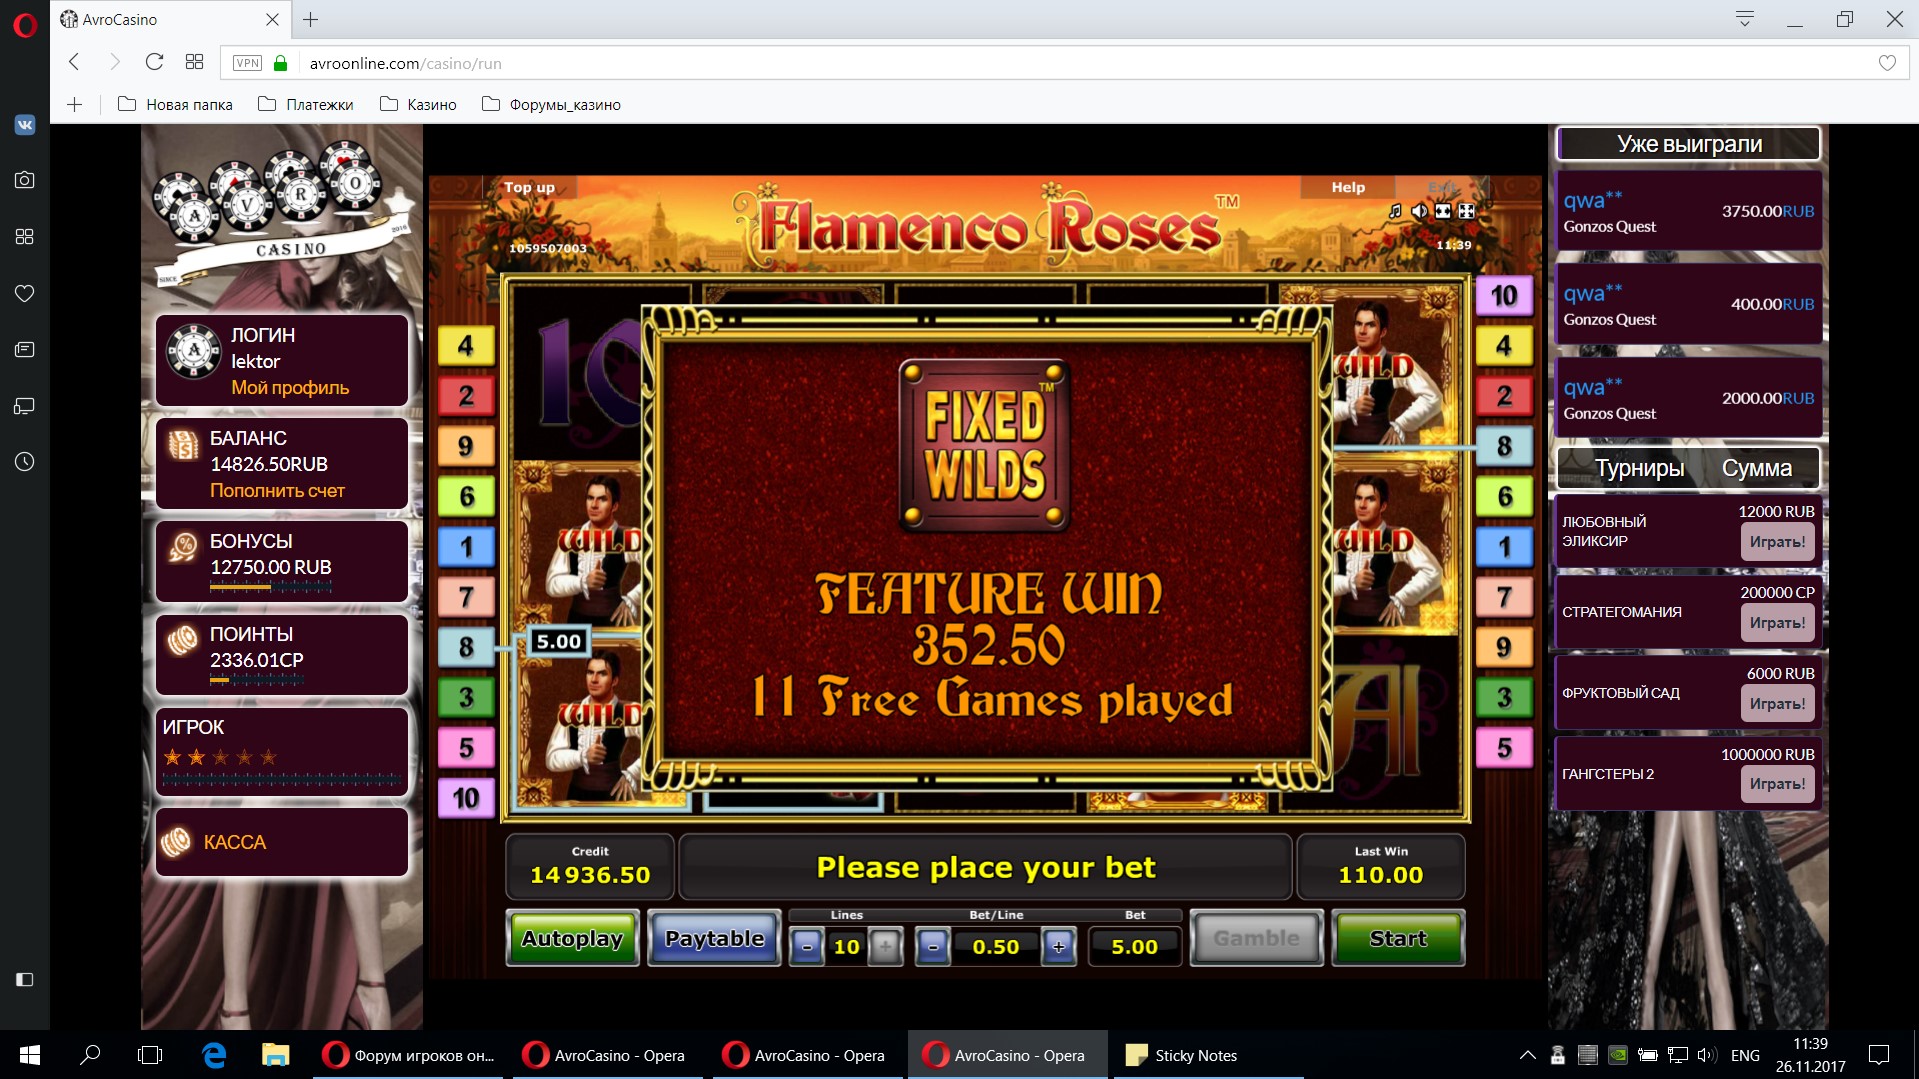The width and height of the screenshot is (1919, 1079).
Task: Show hidden system tray icons
Action: pos(1527,1055)
